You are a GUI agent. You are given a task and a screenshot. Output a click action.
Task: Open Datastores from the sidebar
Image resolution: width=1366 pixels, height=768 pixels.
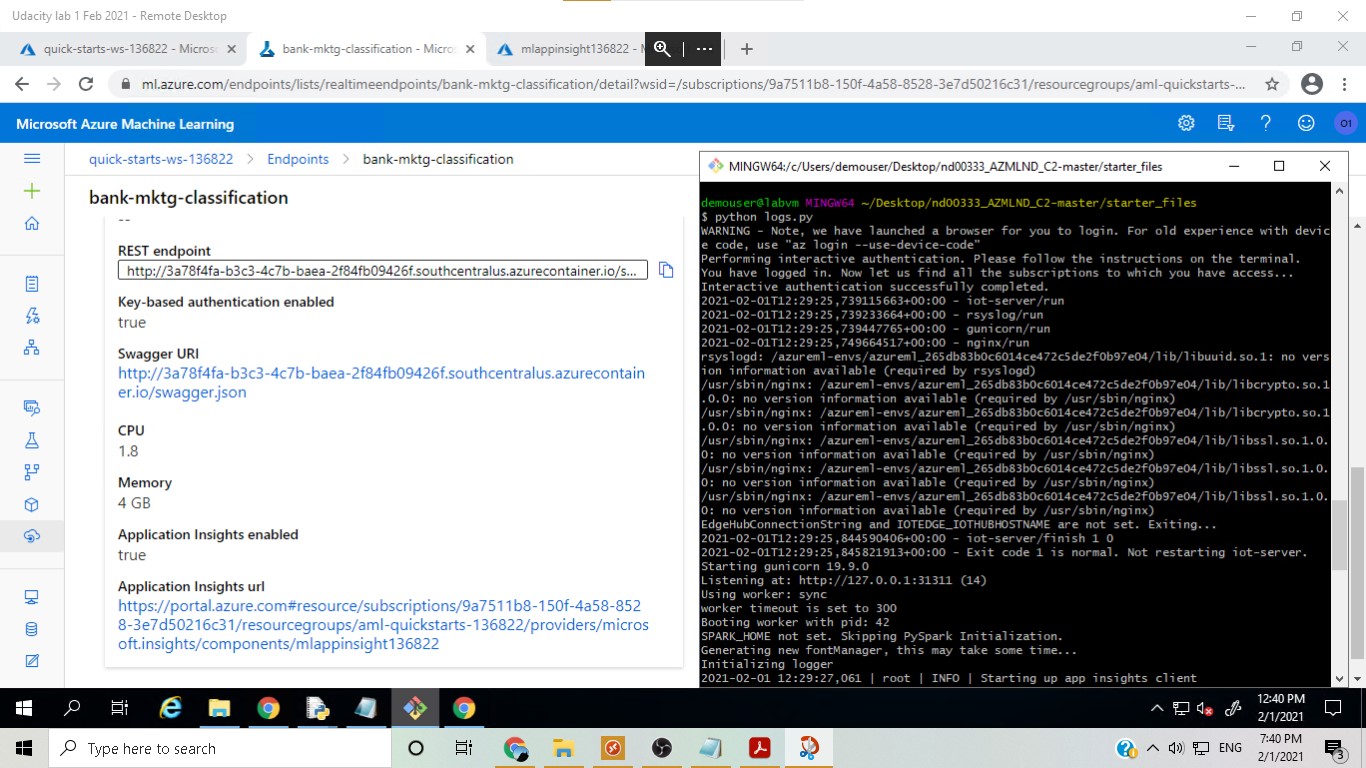(x=32, y=629)
